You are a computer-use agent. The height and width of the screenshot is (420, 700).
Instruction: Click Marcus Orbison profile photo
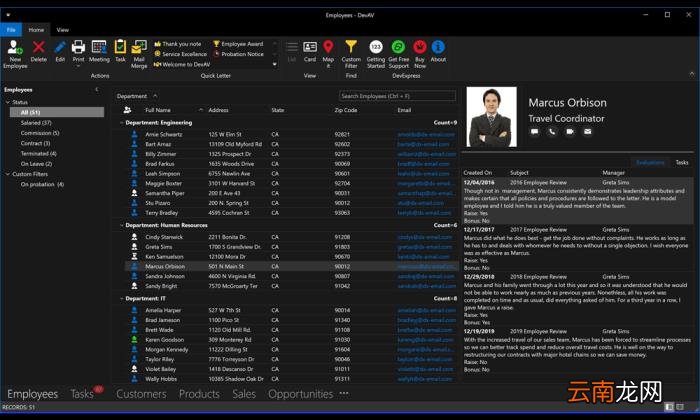click(x=492, y=117)
